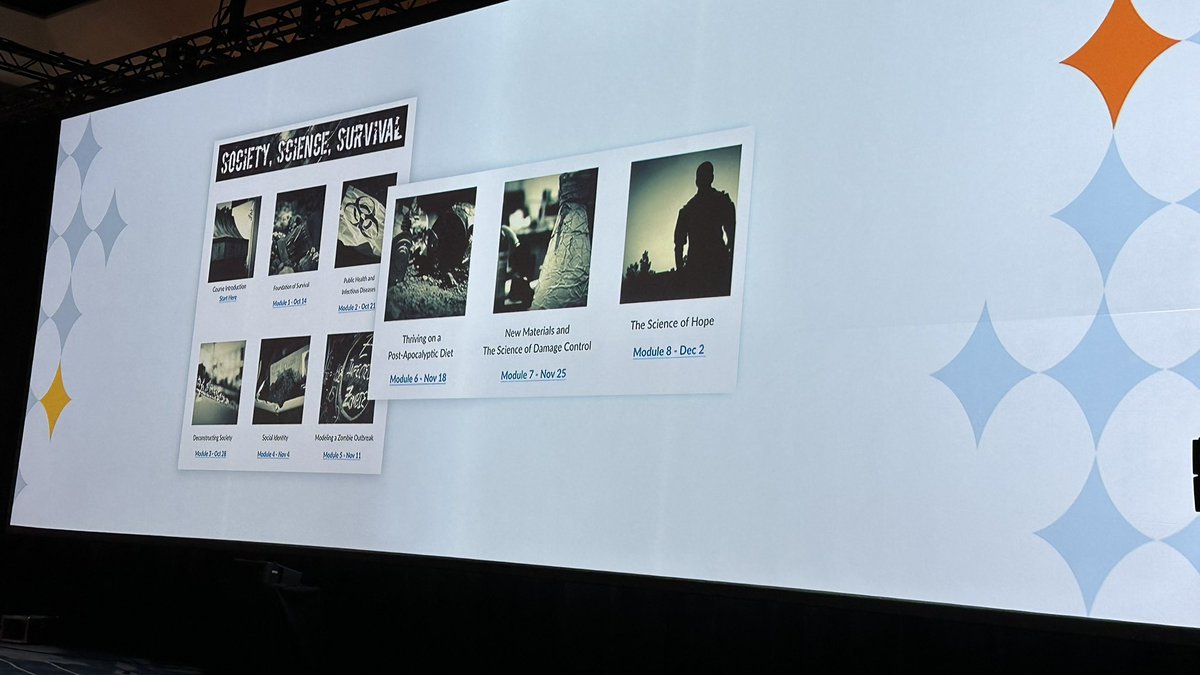
Task: Select the New Materials thumbnail image
Action: (546, 240)
